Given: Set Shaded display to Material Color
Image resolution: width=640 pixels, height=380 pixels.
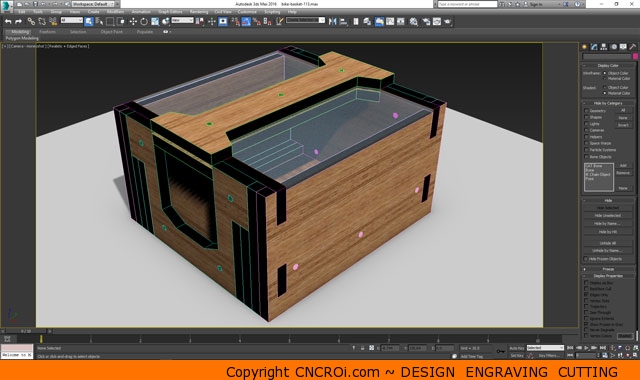Looking at the screenshot, I should tap(605, 93).
